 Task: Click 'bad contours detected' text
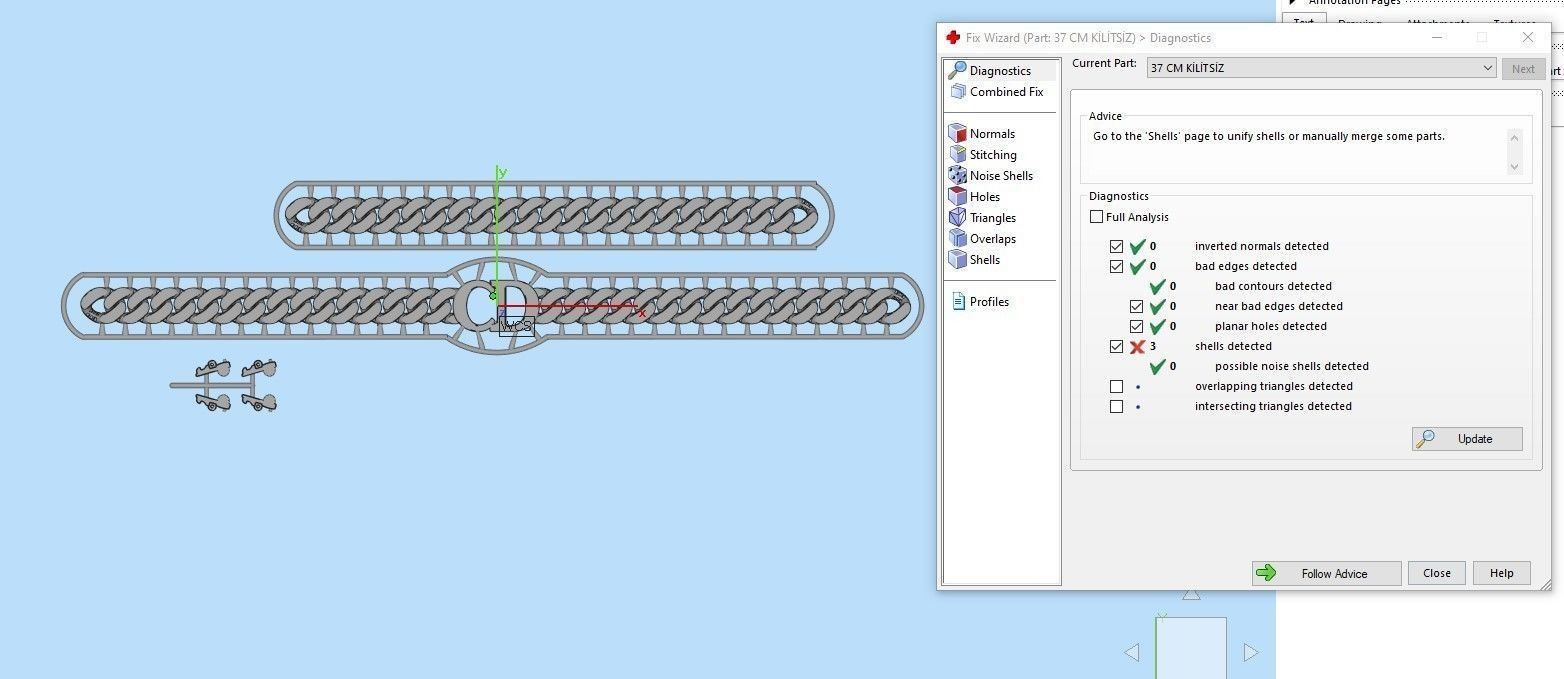[1273, 286]
